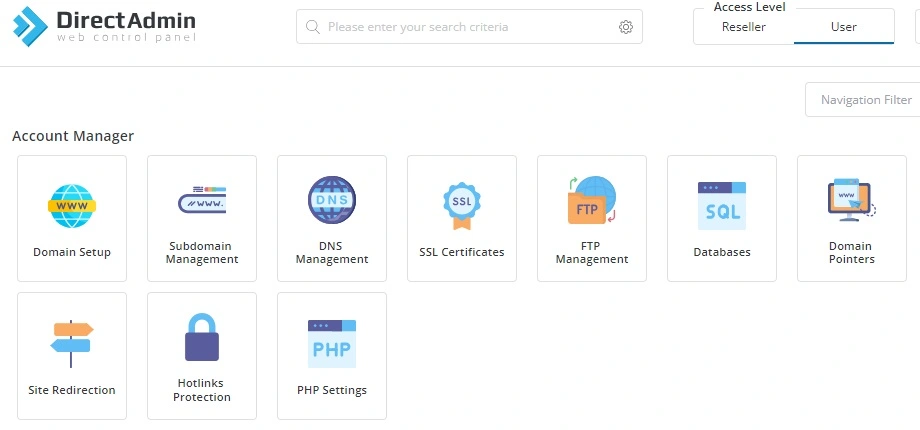Viewport: 920px width, 430px height.
Task: Switch access level to Reseller
Action: click(x=743, y=27)
